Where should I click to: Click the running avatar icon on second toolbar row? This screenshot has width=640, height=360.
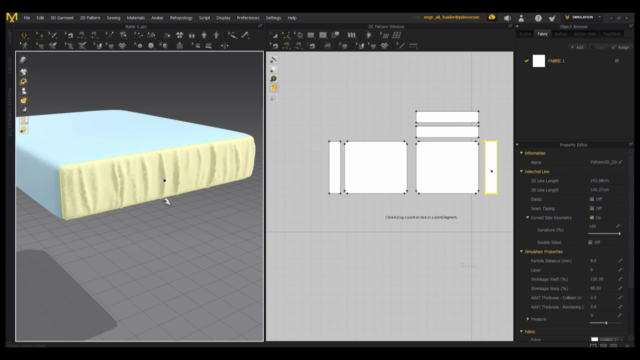(x=24, y=46)
